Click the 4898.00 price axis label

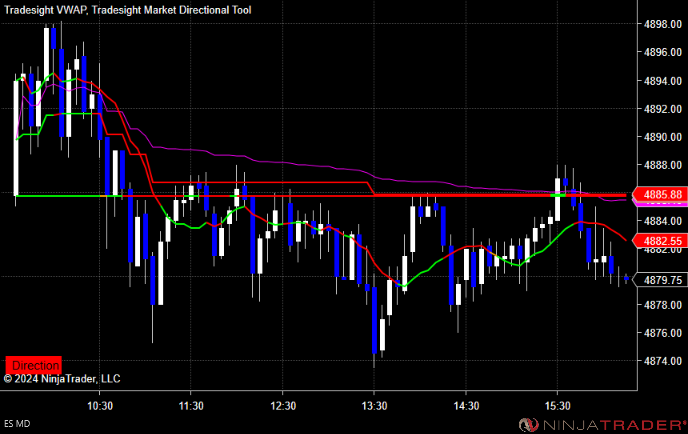[x=663, y=24]
